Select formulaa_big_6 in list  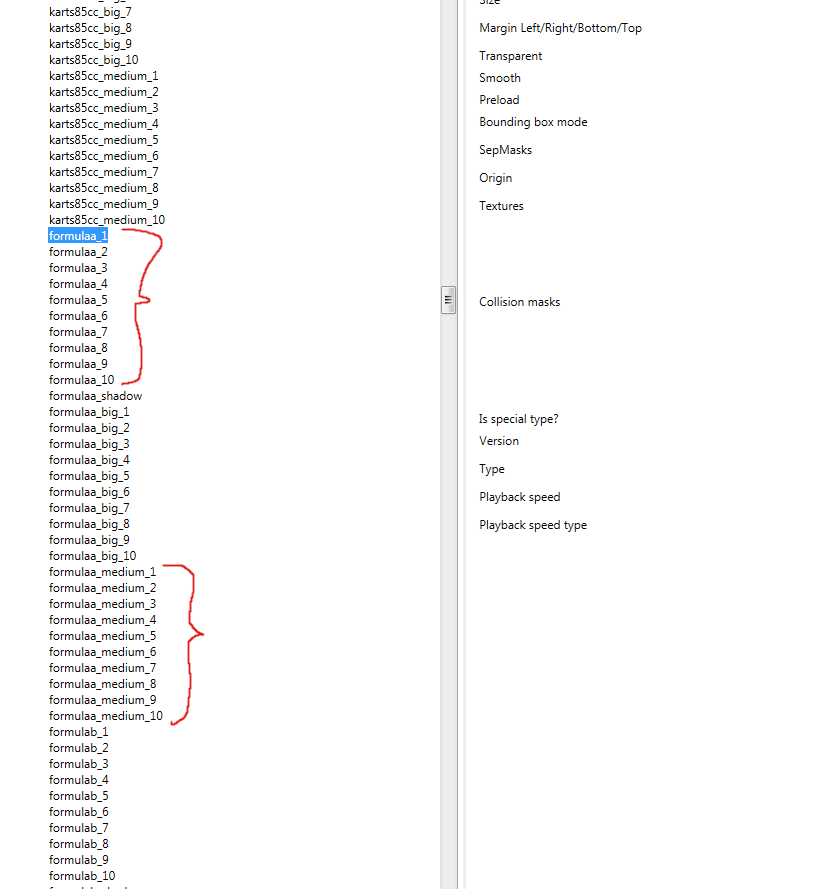coord(89,492)
